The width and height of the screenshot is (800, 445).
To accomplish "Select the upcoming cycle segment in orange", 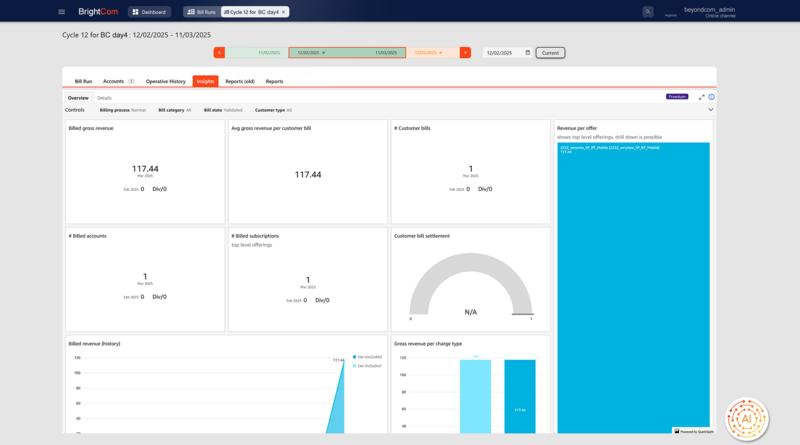I will pyautogui.click(x=432, y=53).
